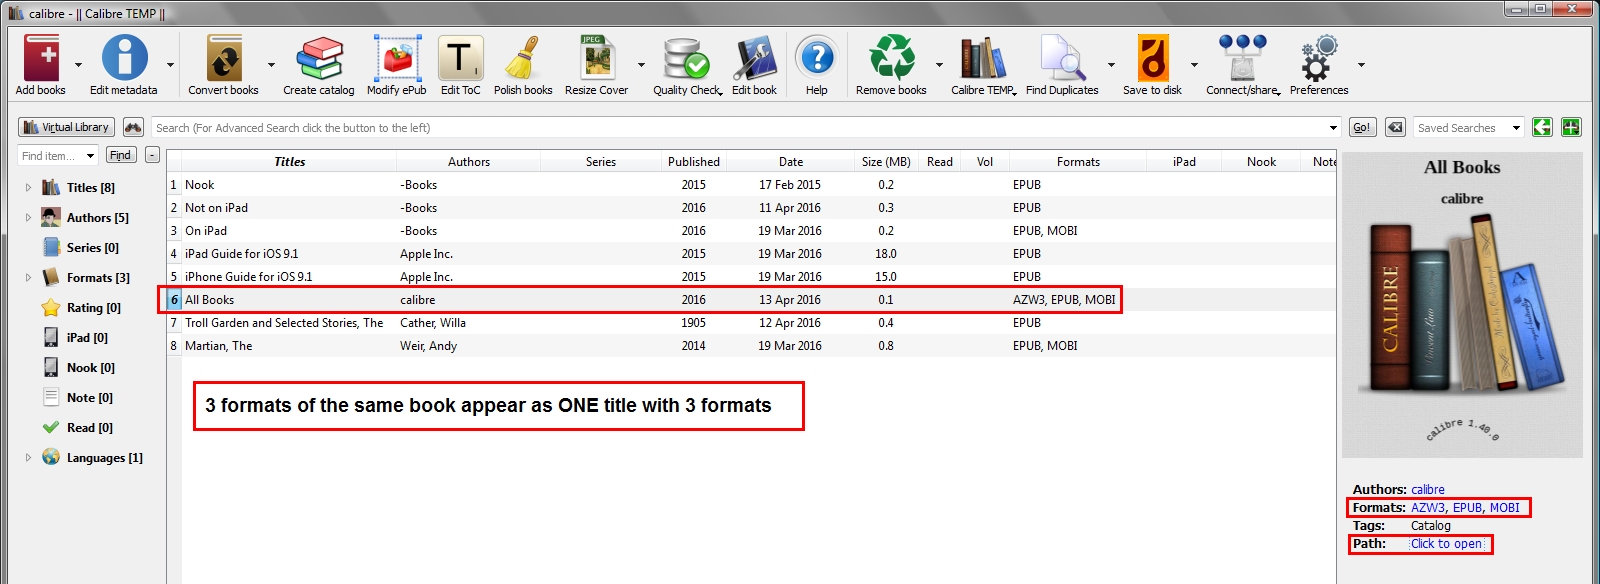Select 'Martian, The' book row
The height and width of the screenshot is (584, 1600).
(751, 345)
